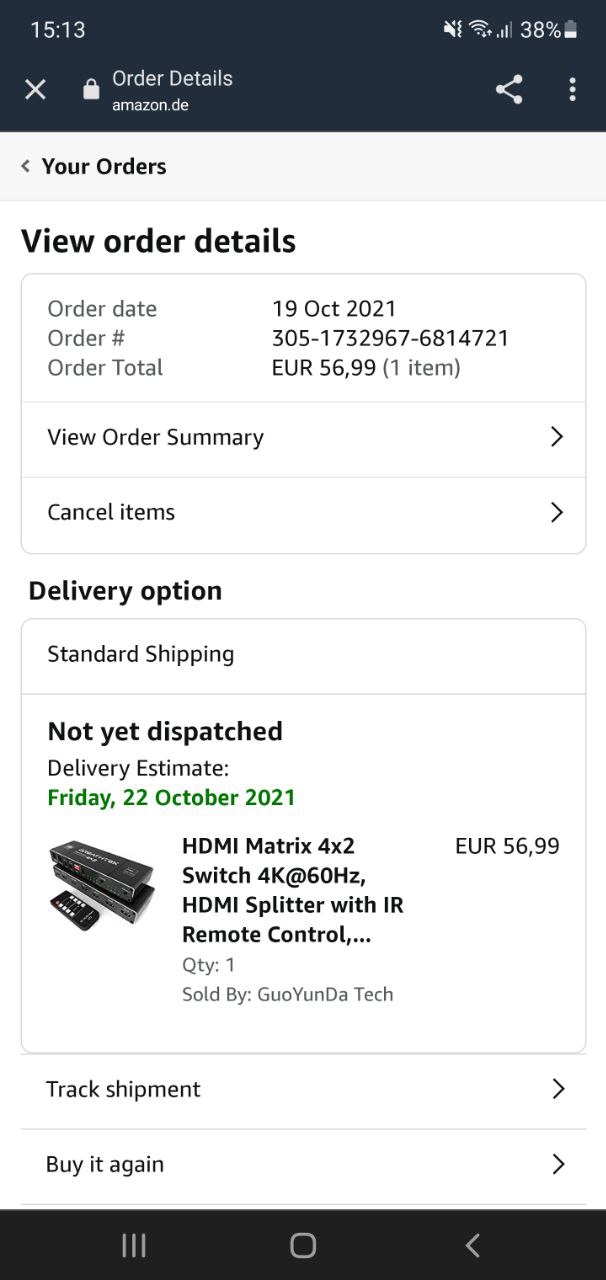Viewport: 606px width, 1280px height.
Task: View the HDMI switch product thumbnail
Action: [102, 885]
